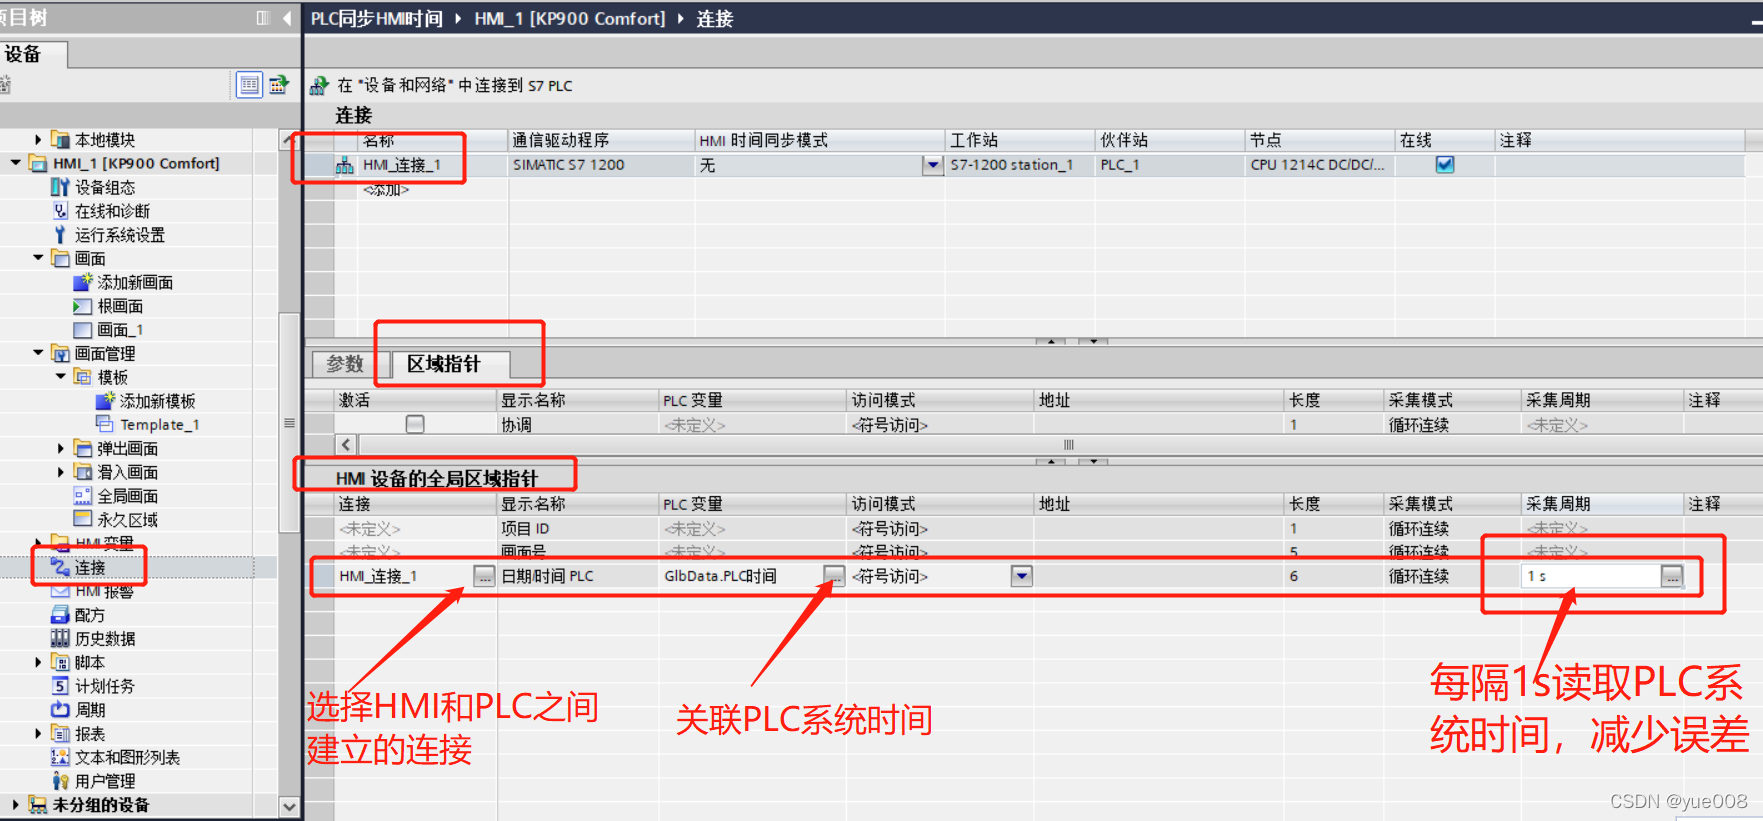Image resolution: width=1763 pixels, height=821 pixels.
Task: Open the 全局画面 global screen
Action: (x=127, y=496)
